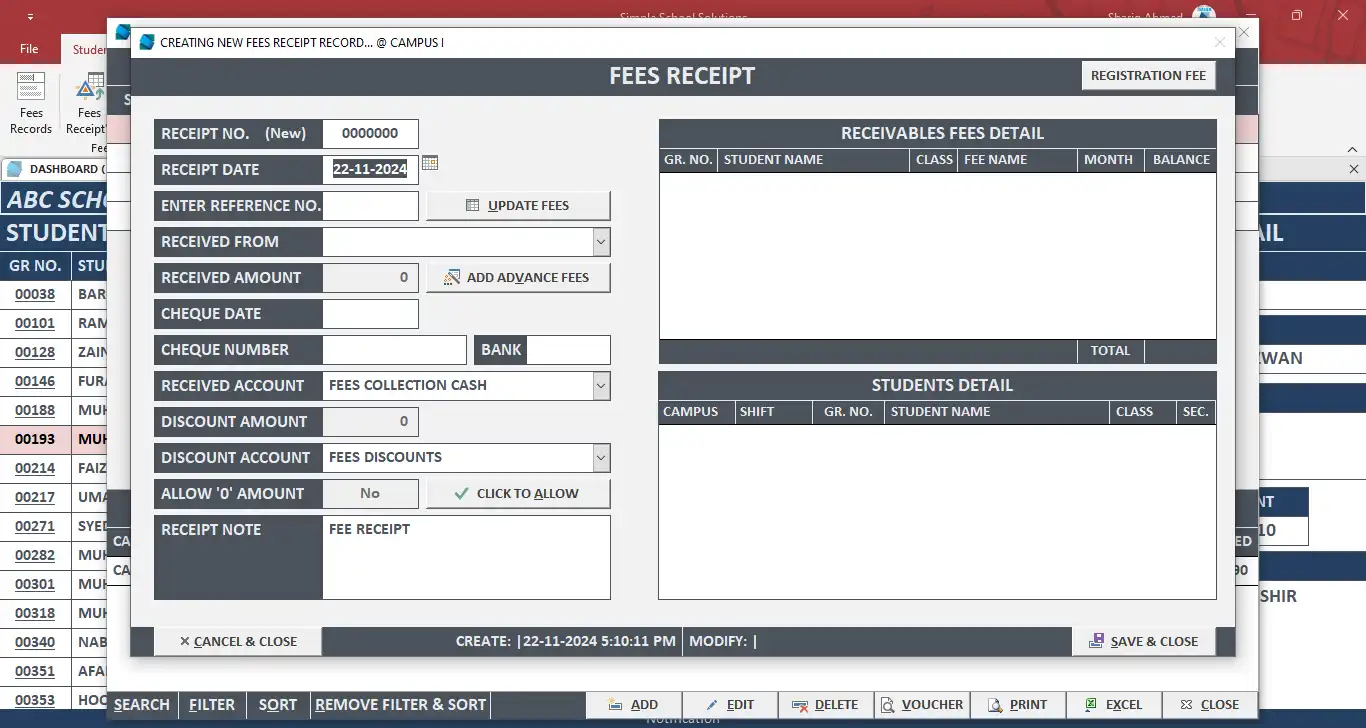Toggle Allow '0' Amount setting
The image size is (1366, 728).
370,493
